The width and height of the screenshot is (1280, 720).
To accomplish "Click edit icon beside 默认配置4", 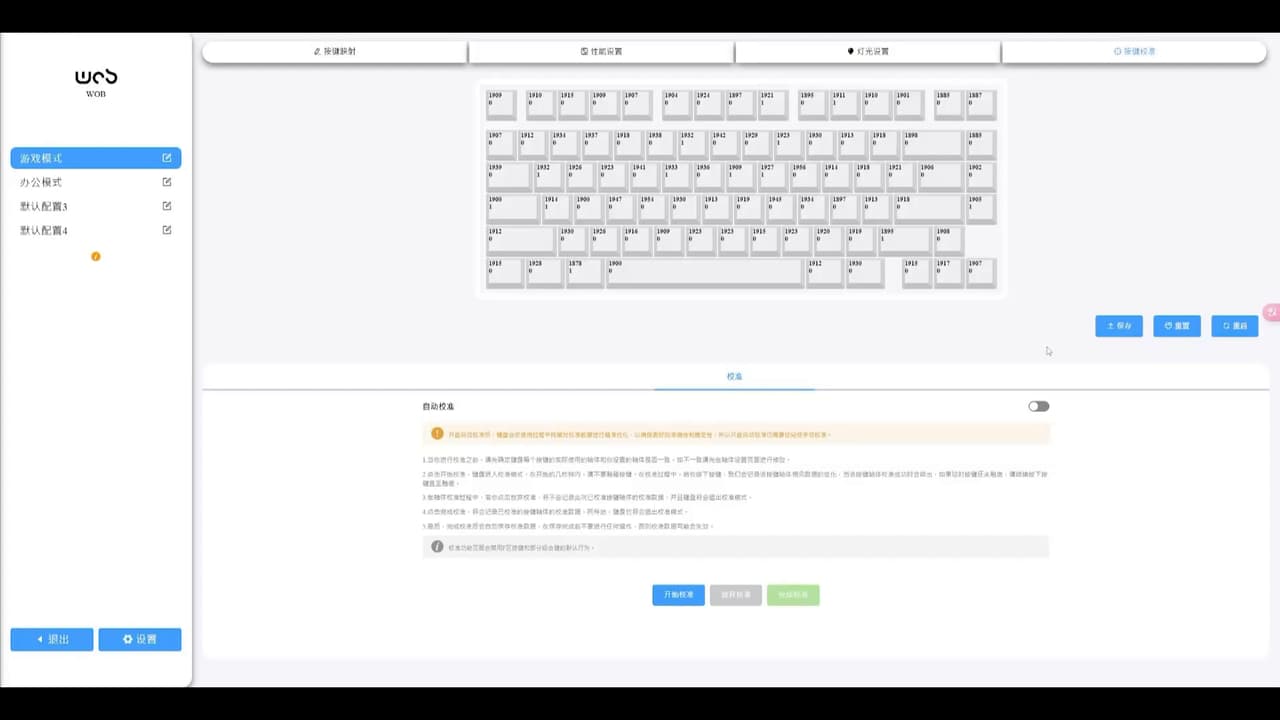I will (167, 230).
